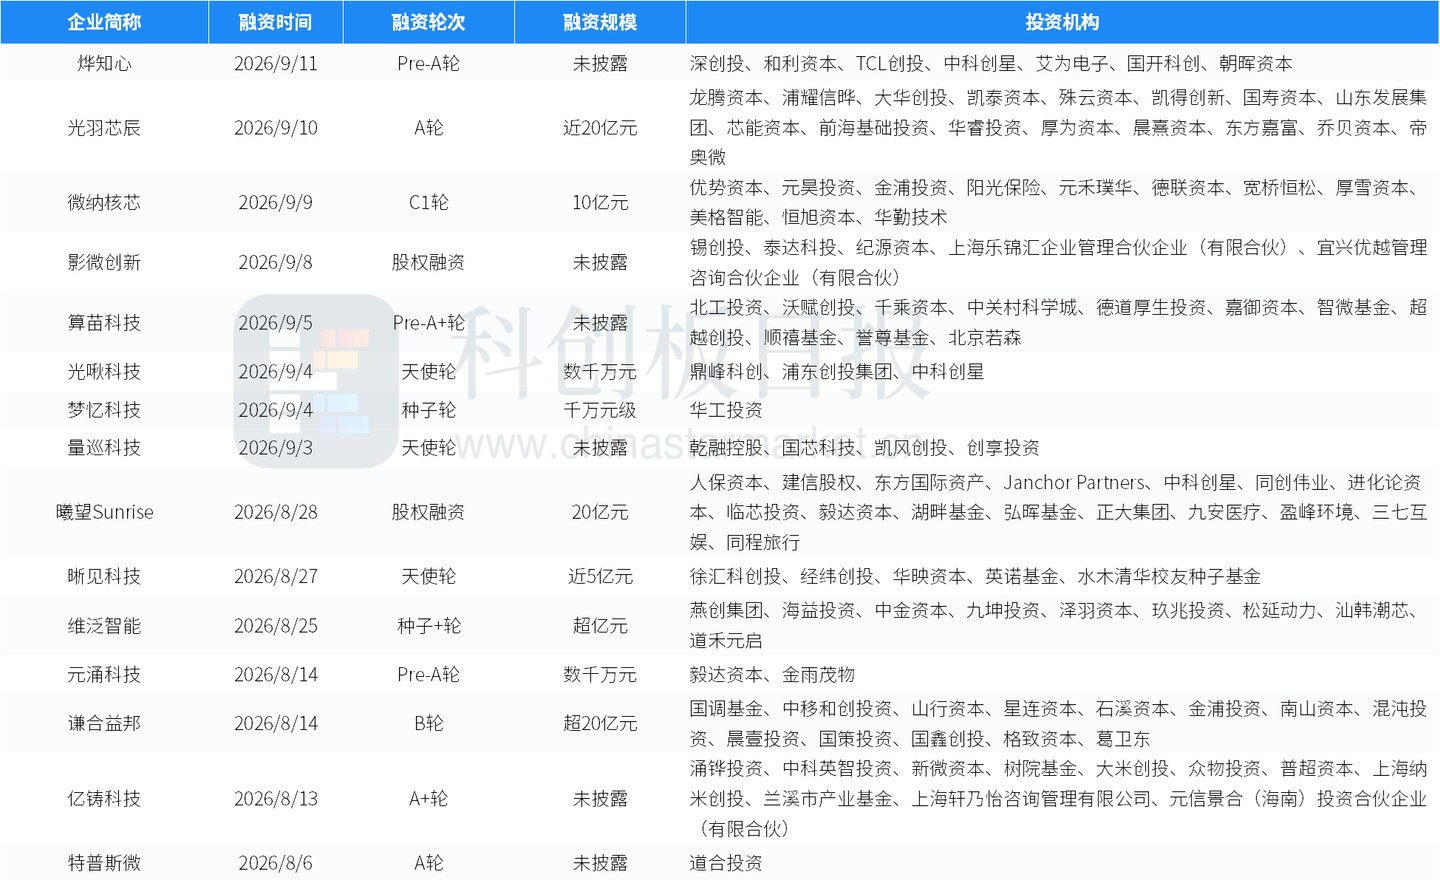Select the 光羽芯辰 company cell

coord(104,128)
